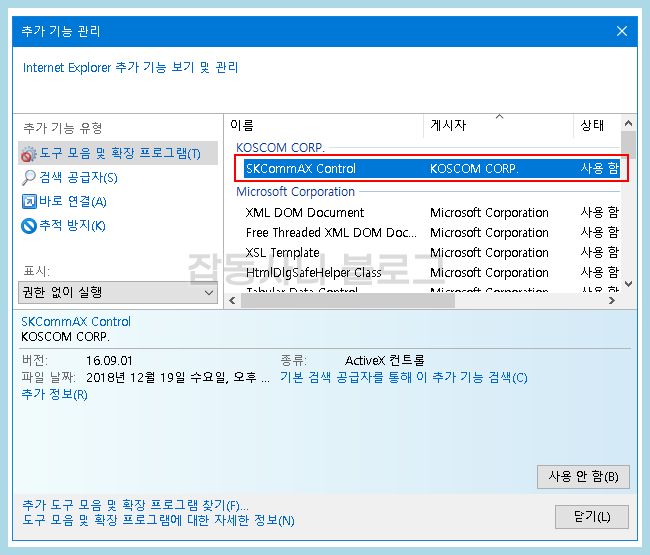Select 바로 연결(A) category
Viewport: 650px width, 555px height.
[73, 202]
